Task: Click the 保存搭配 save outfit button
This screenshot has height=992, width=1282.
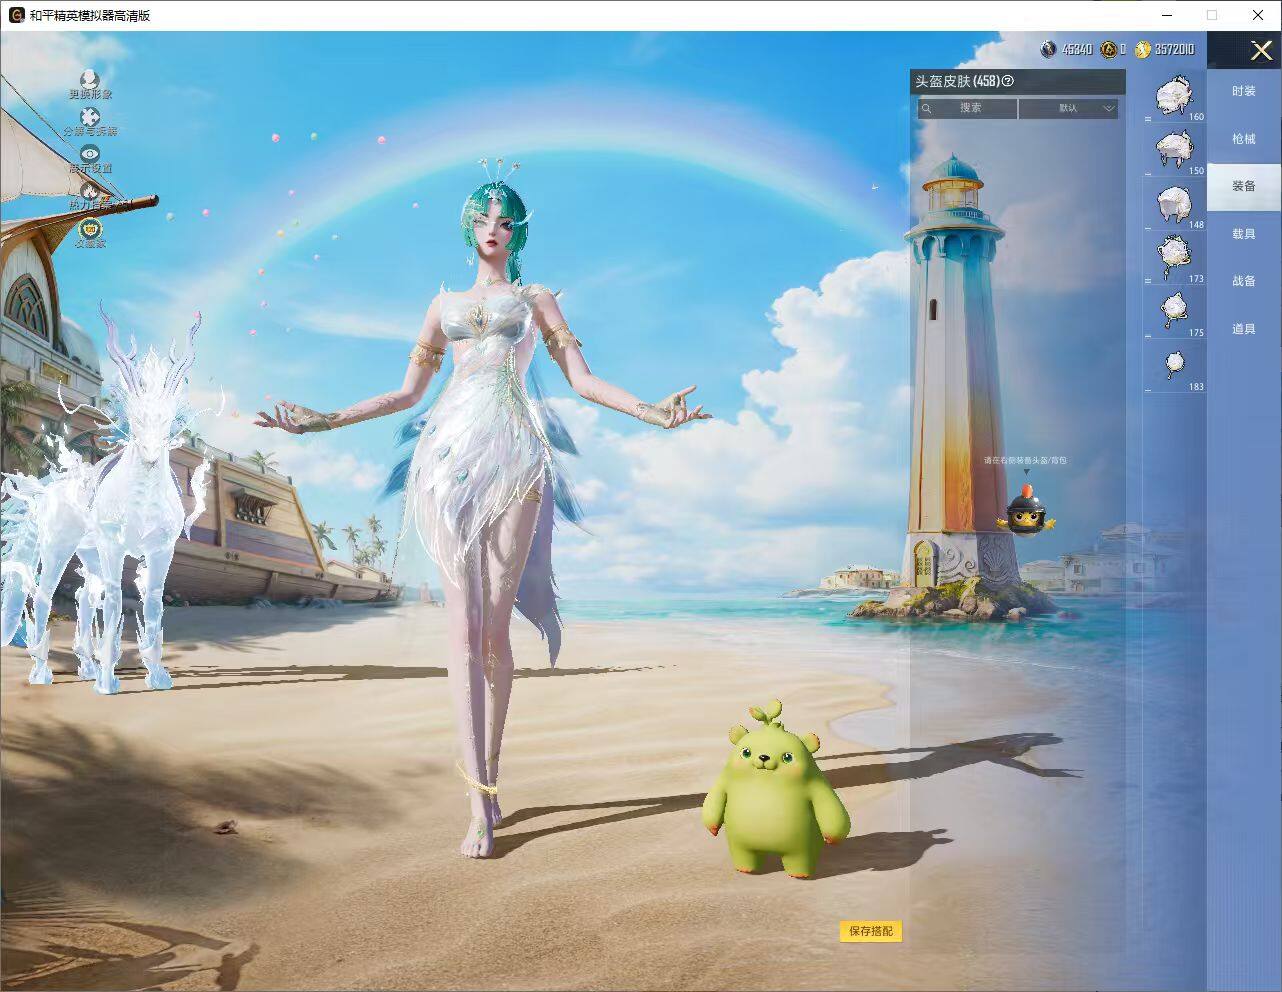Action: click(x=871, y=931)
